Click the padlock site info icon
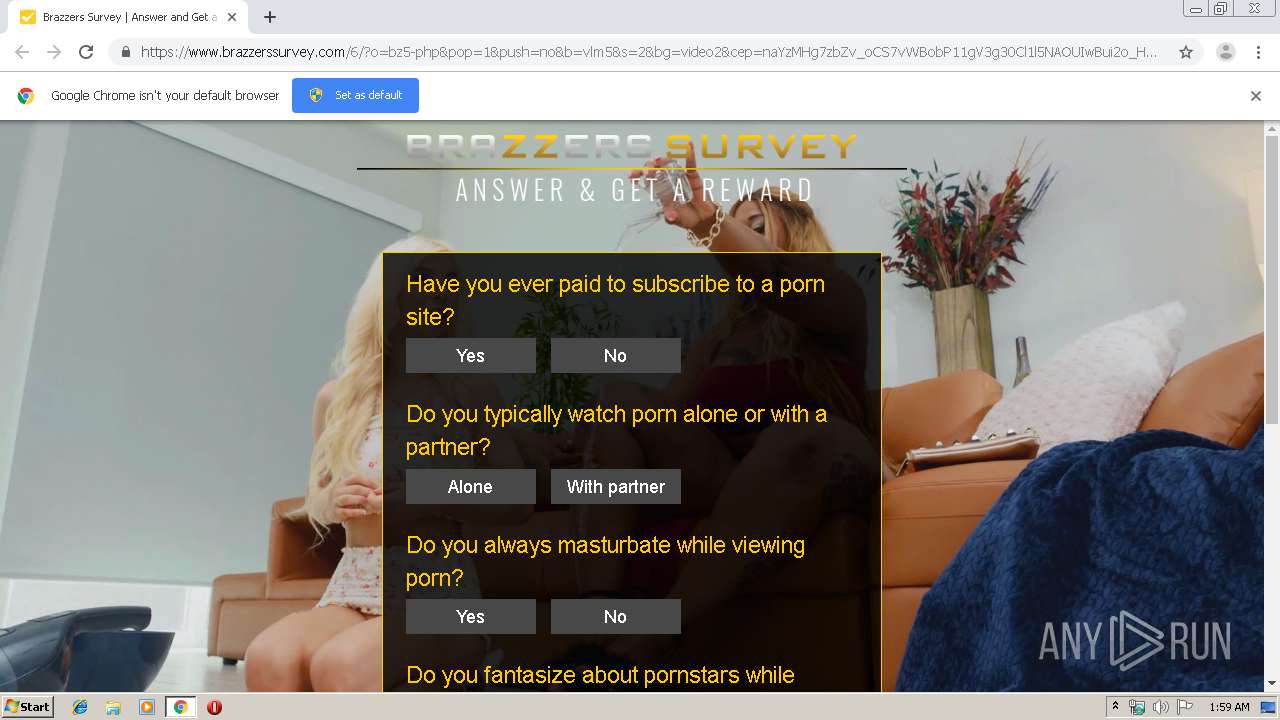The height and width of the screenshot is (720, 1280). point(125,52)
